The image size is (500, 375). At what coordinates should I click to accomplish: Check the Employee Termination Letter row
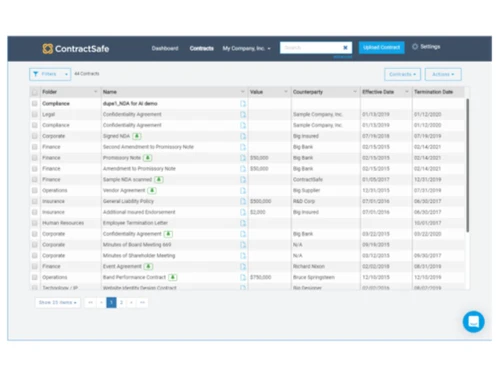(x=34, y=223)
